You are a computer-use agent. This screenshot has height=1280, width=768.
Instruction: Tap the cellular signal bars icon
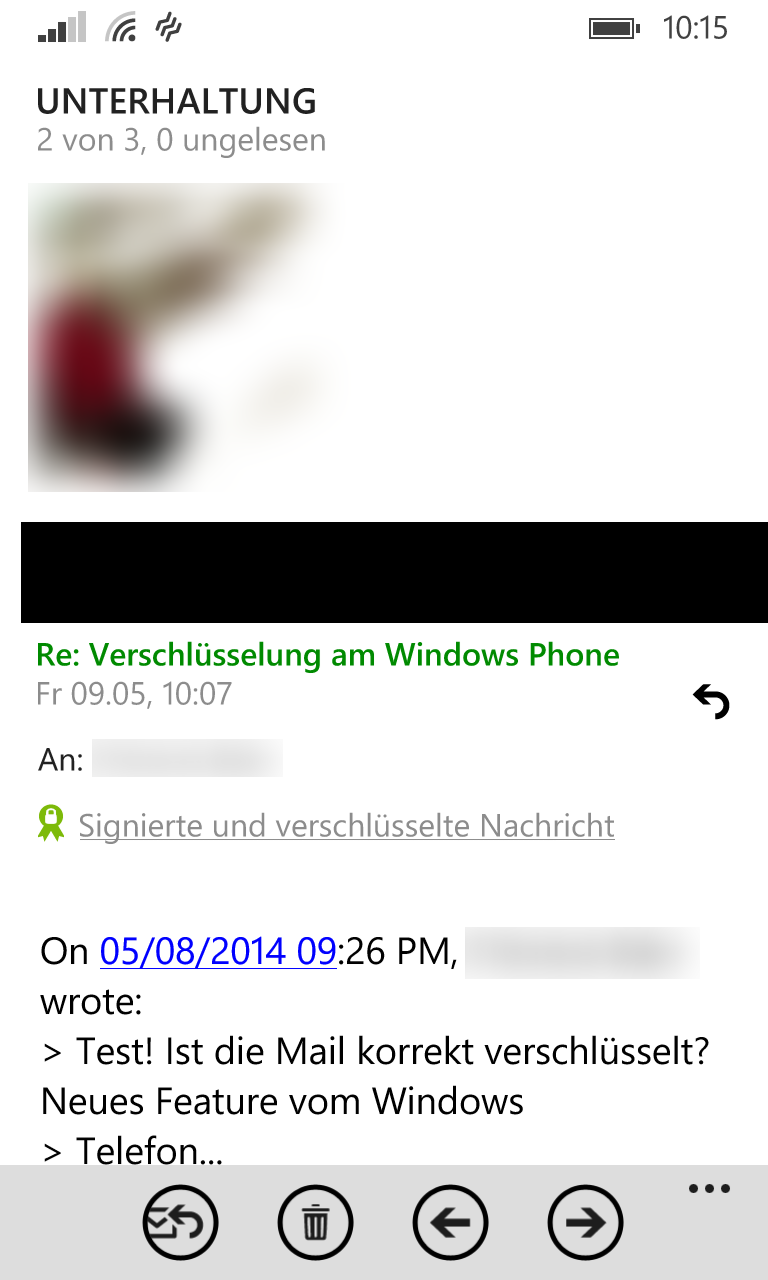coord(62,28)
